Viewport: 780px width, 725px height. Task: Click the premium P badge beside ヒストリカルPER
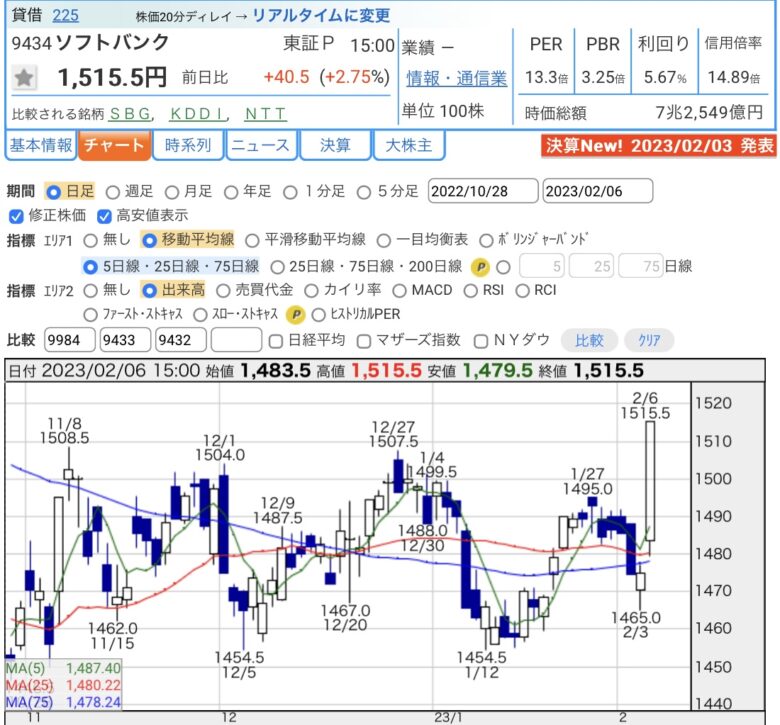pyautogui.click(x=295, y=314)
